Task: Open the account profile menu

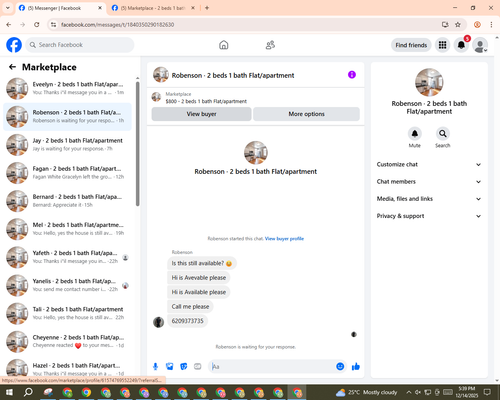Action: (x=480, y=45)
